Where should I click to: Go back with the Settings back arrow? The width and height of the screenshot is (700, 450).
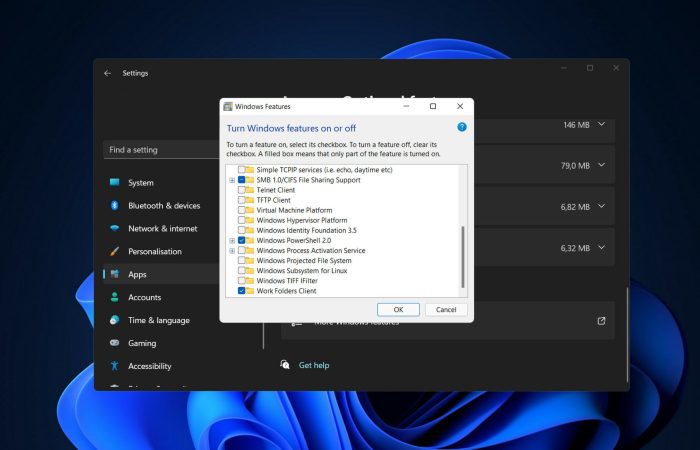(x=107, y=73)
